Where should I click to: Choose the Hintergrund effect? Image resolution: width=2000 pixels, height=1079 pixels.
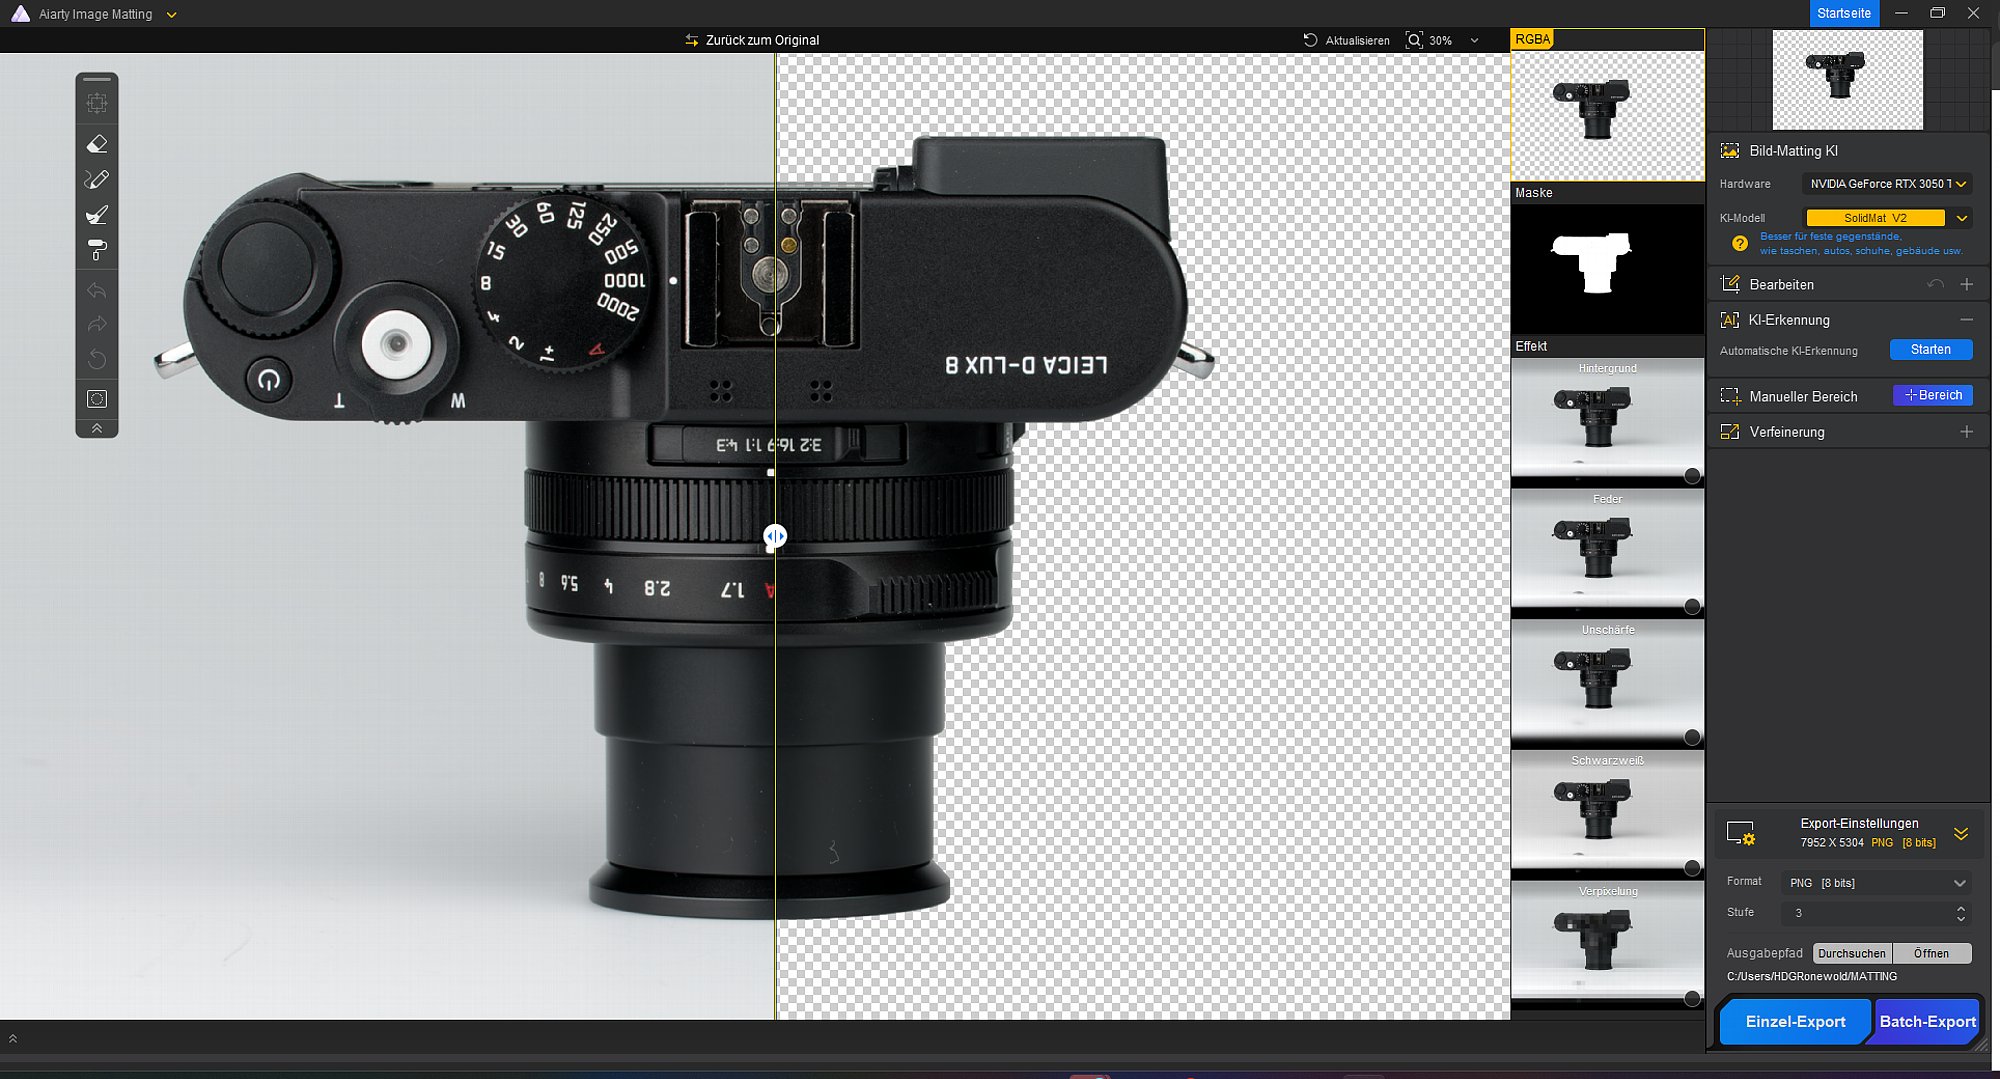coord(1607,421)
